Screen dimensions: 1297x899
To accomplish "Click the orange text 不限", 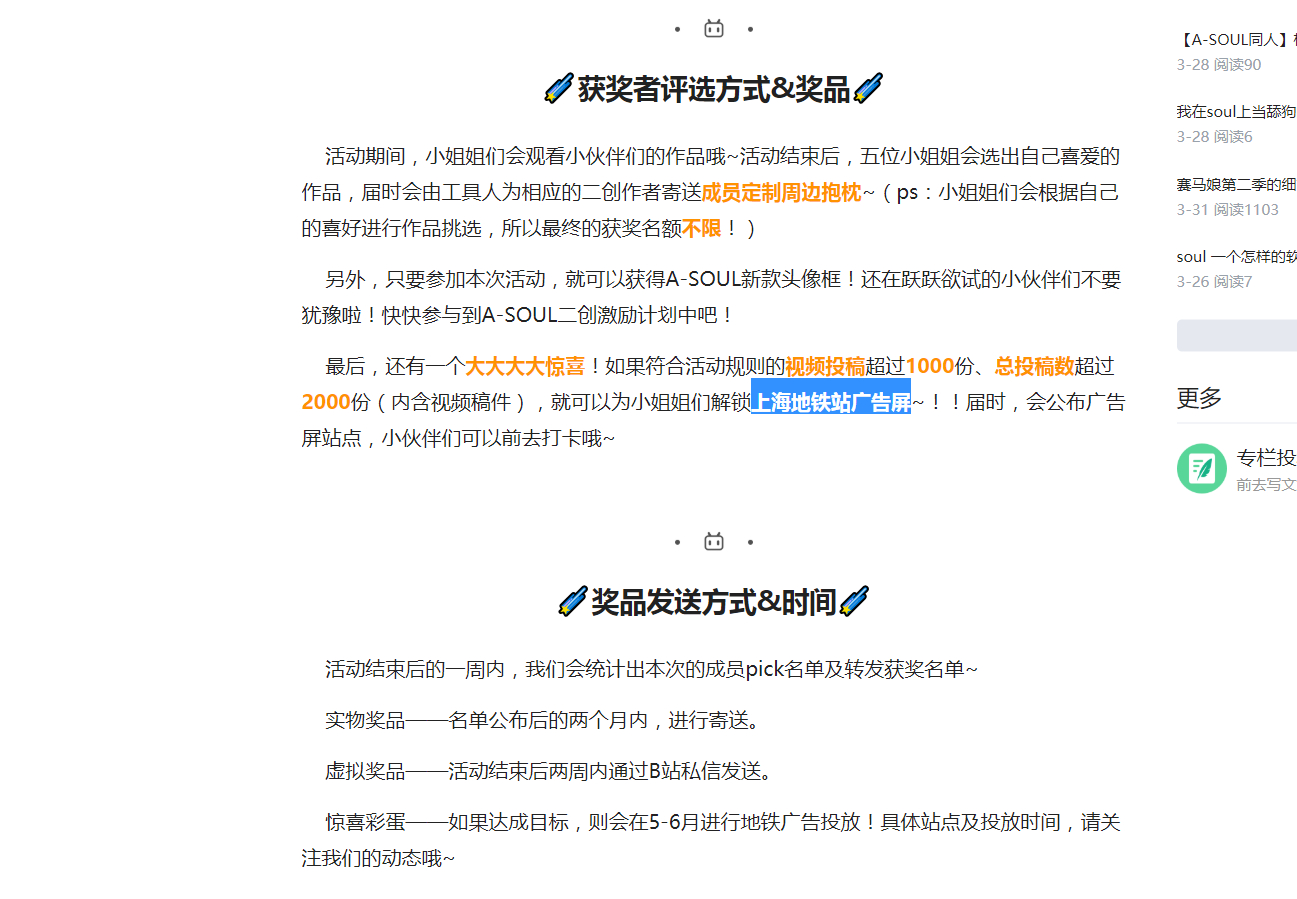I will coord(701,229).
